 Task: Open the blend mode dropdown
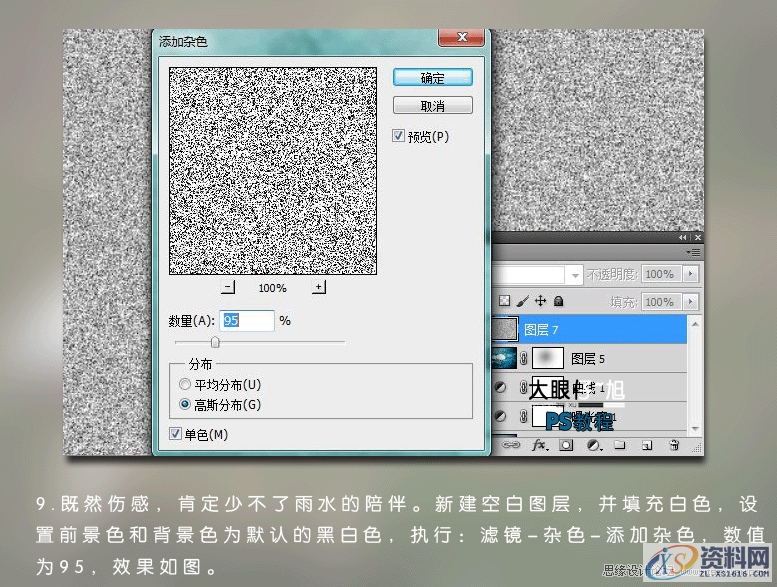pyautogui.click(x=575, y=274)
